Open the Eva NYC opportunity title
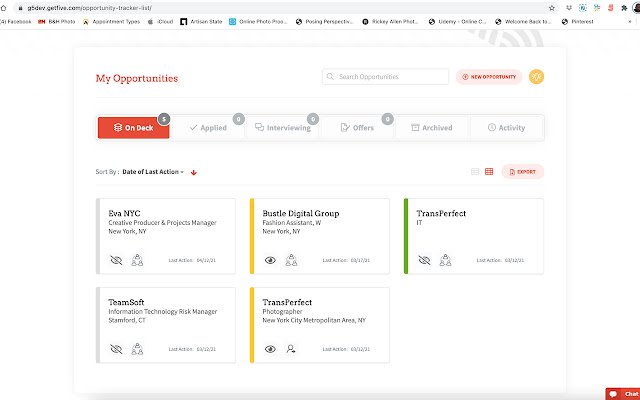Viewport: 640px width, 400px height. point(124,213)
